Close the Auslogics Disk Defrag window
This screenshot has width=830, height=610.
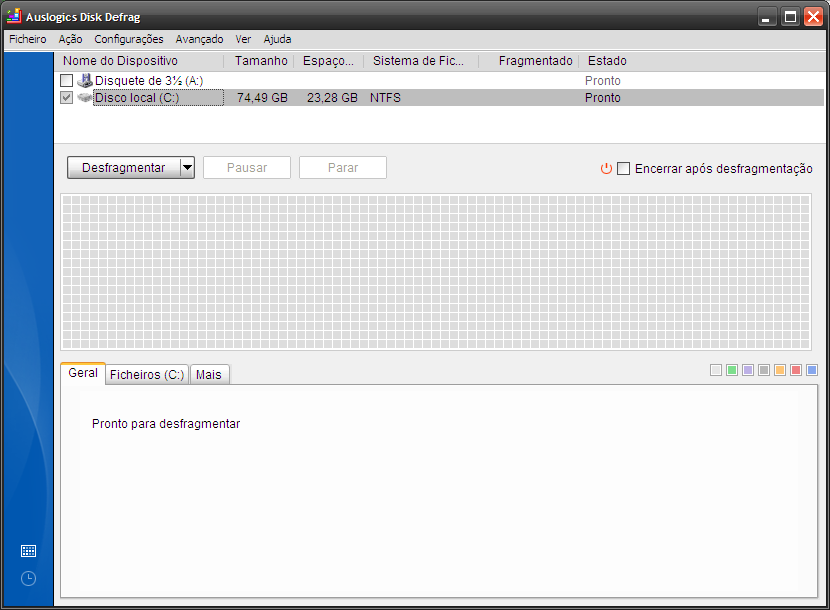814,17
